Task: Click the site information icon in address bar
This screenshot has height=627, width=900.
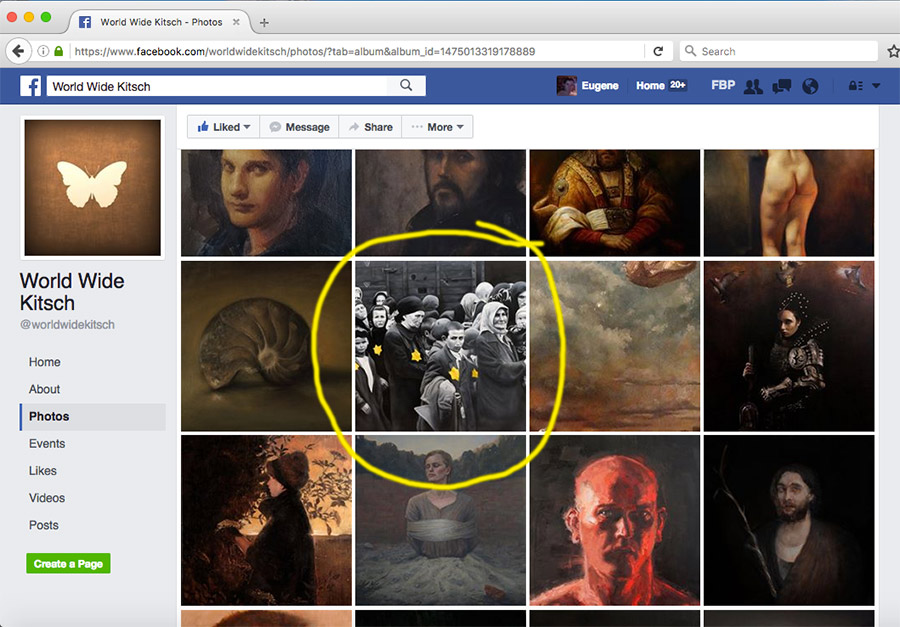Action: click(x=43, y=51)
